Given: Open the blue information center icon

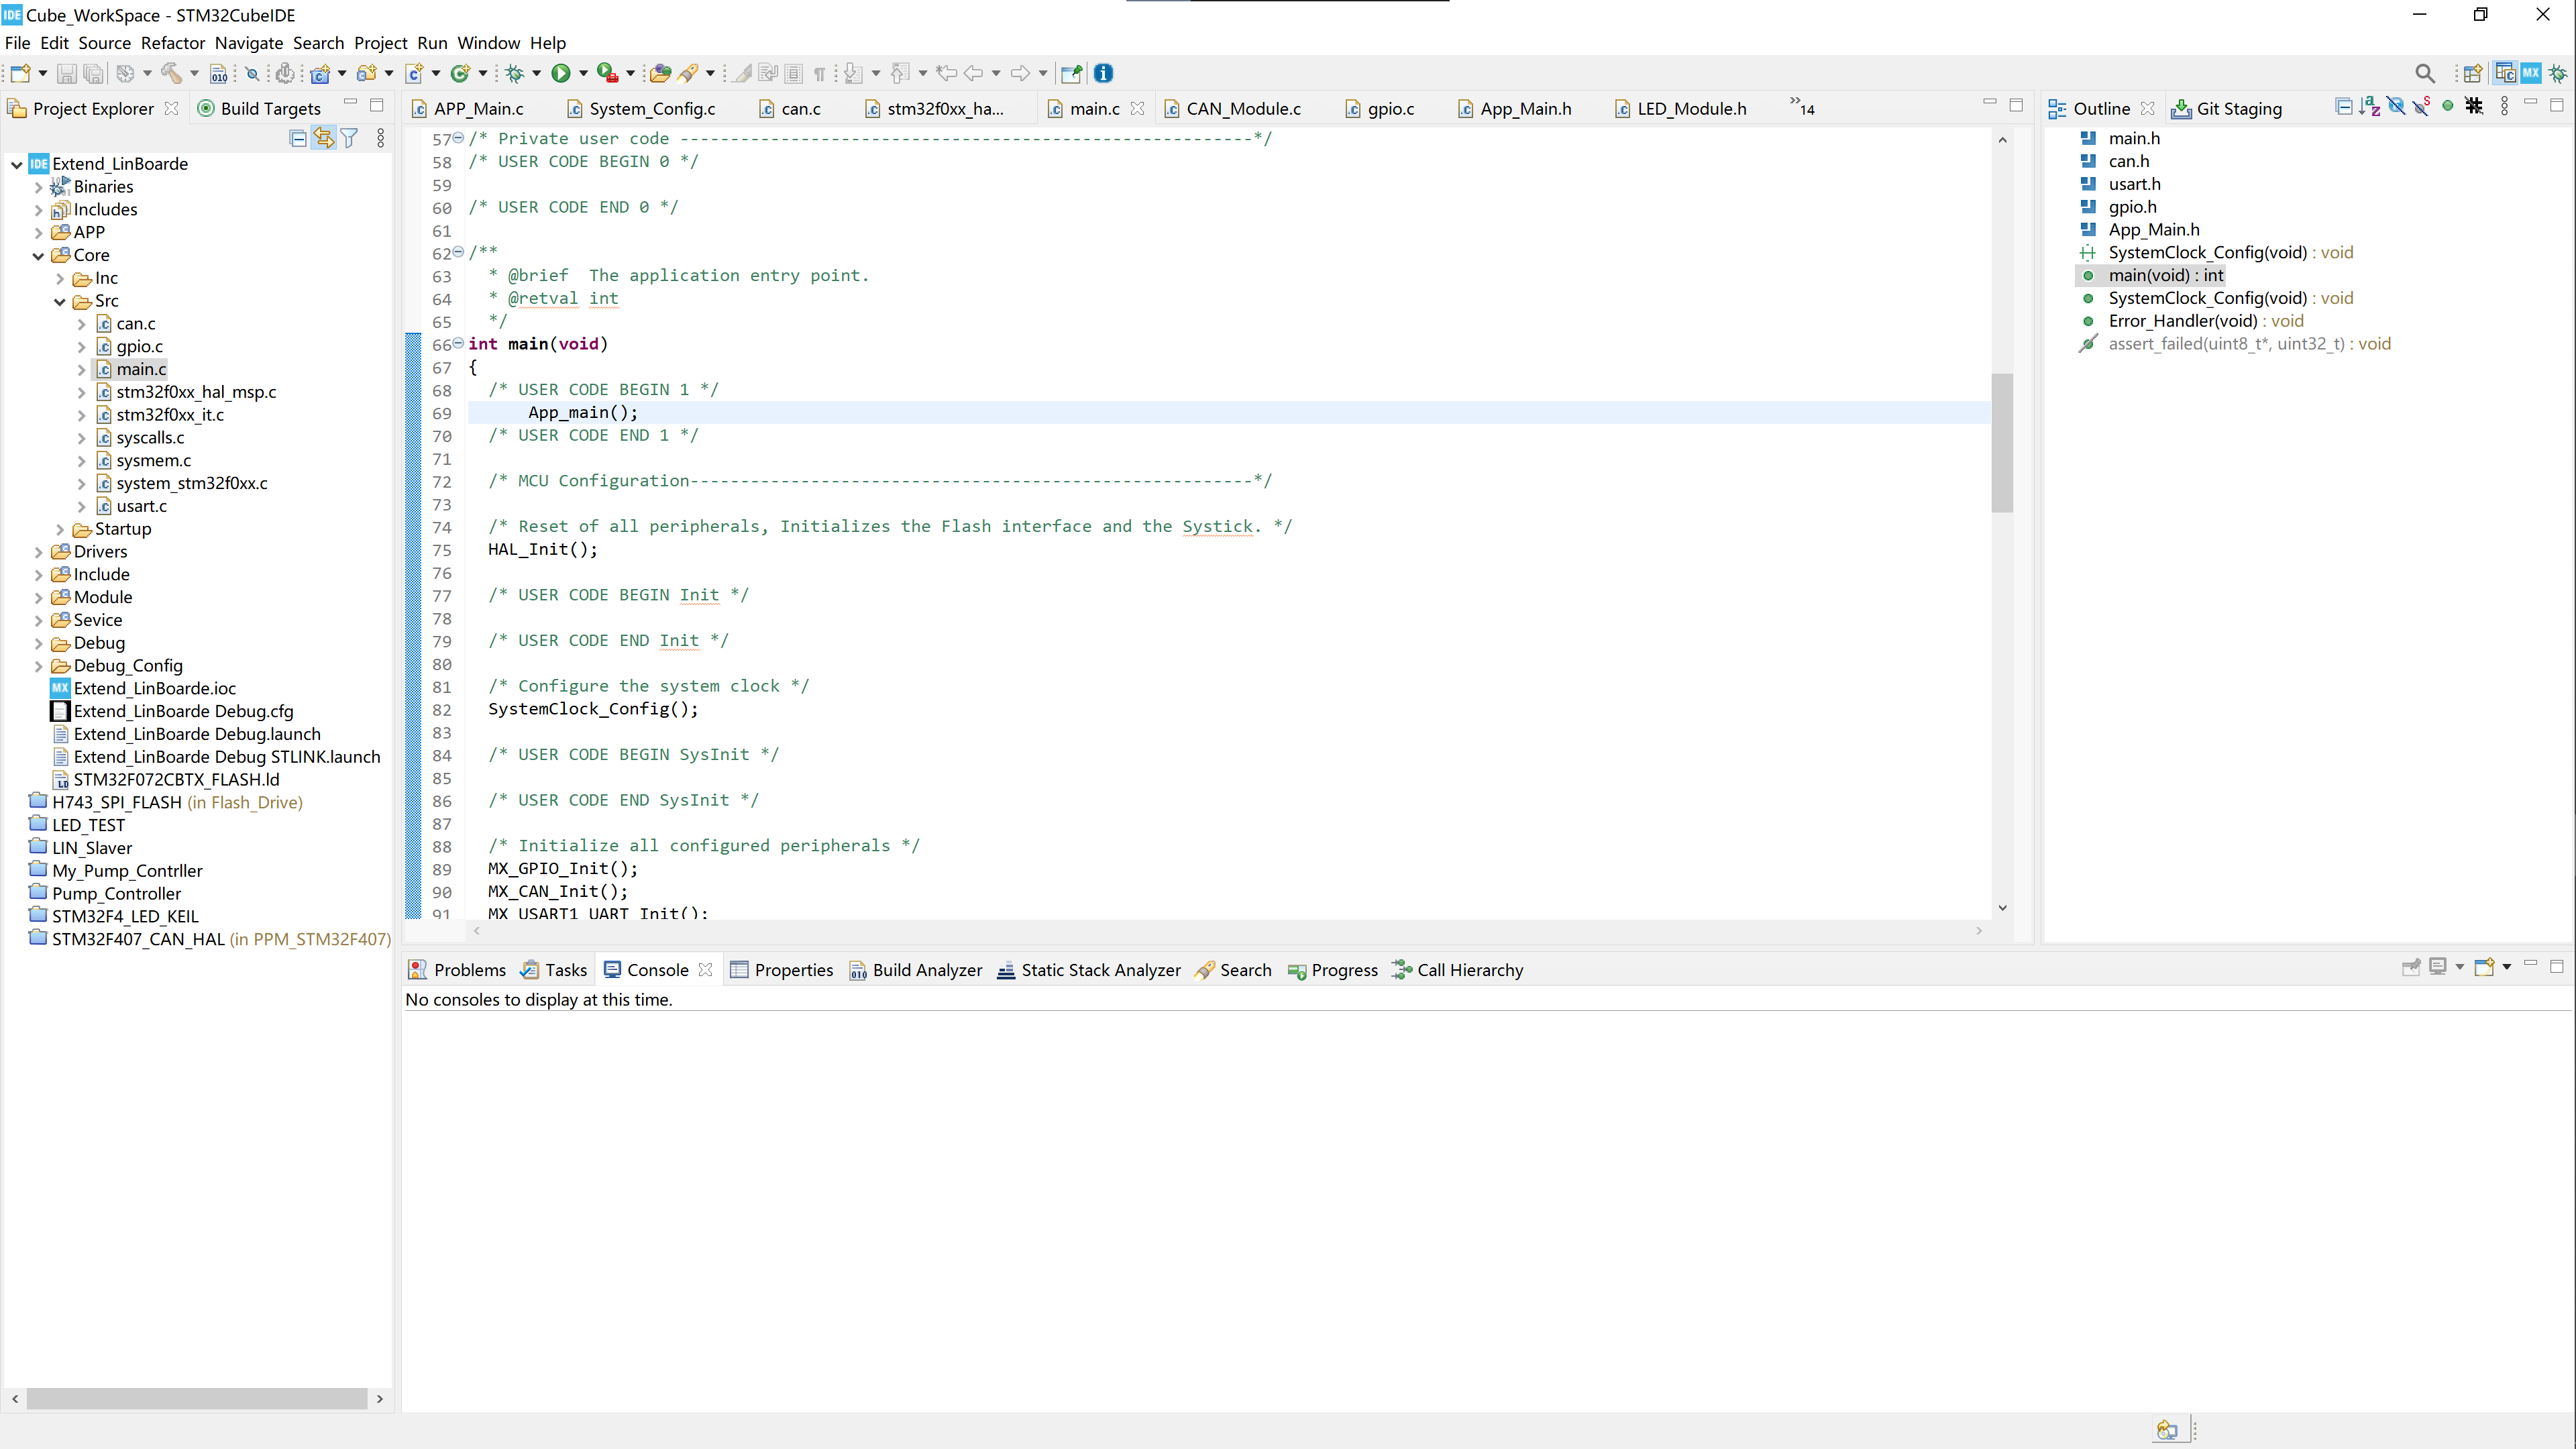Looking at the screenshot, I should 1103,73.
